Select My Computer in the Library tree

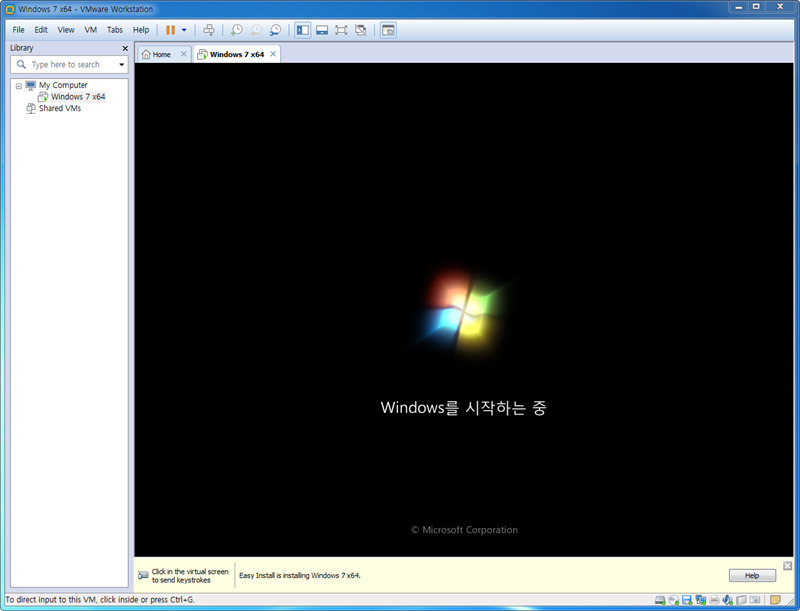pyautogui.click(x=63, y=85)
